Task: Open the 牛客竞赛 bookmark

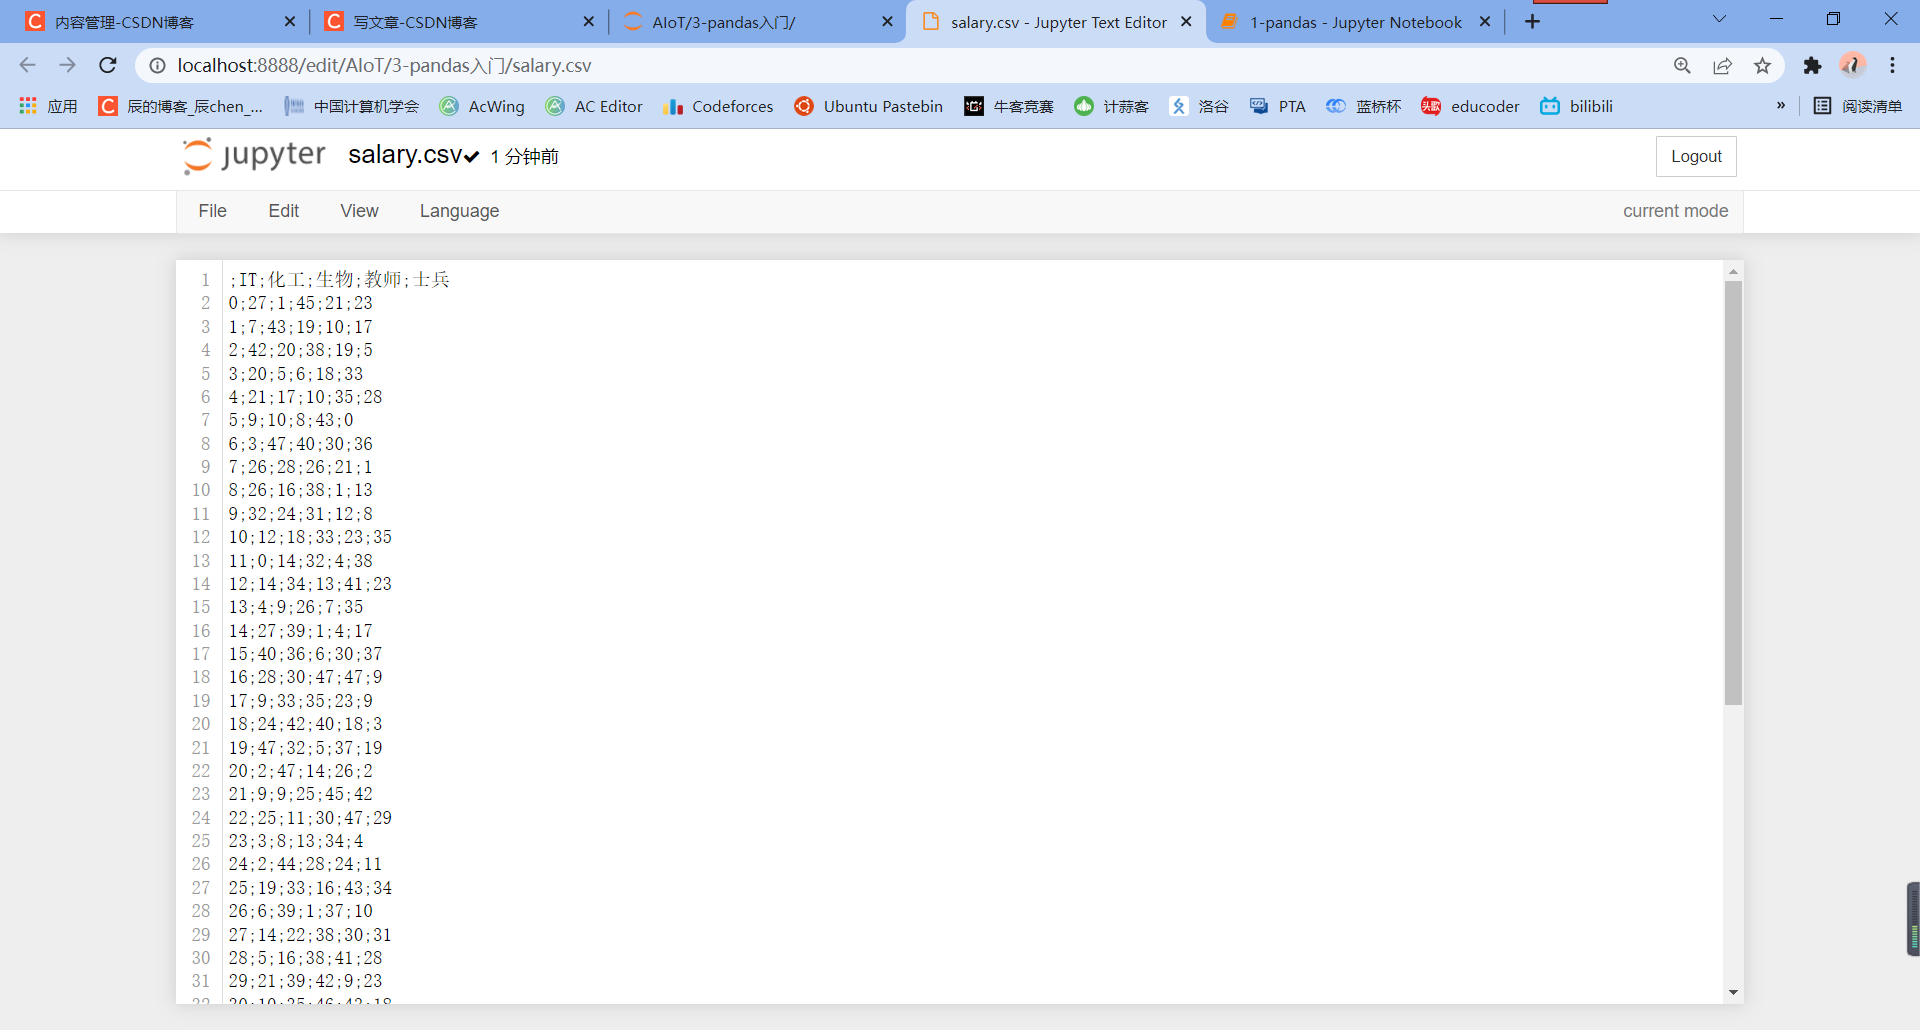Action: 1009,106
